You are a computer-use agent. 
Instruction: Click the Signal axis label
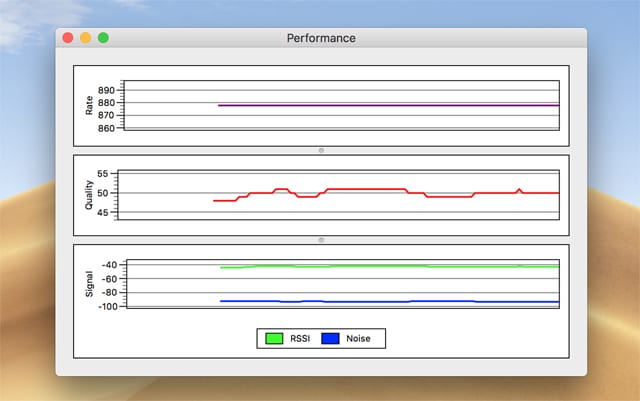[x=90, y=284]
